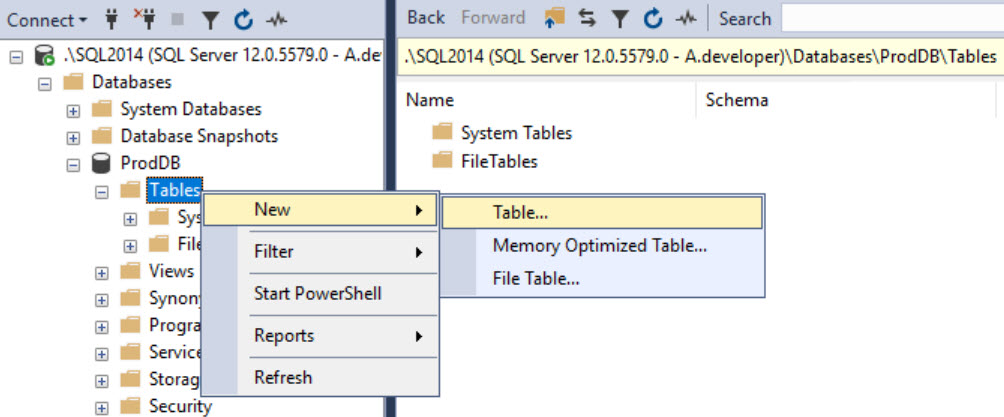Screen dimensions: 1004x417
Task: Click the Connect Object Explorer plug icon
Action: (x=111, y=20)
